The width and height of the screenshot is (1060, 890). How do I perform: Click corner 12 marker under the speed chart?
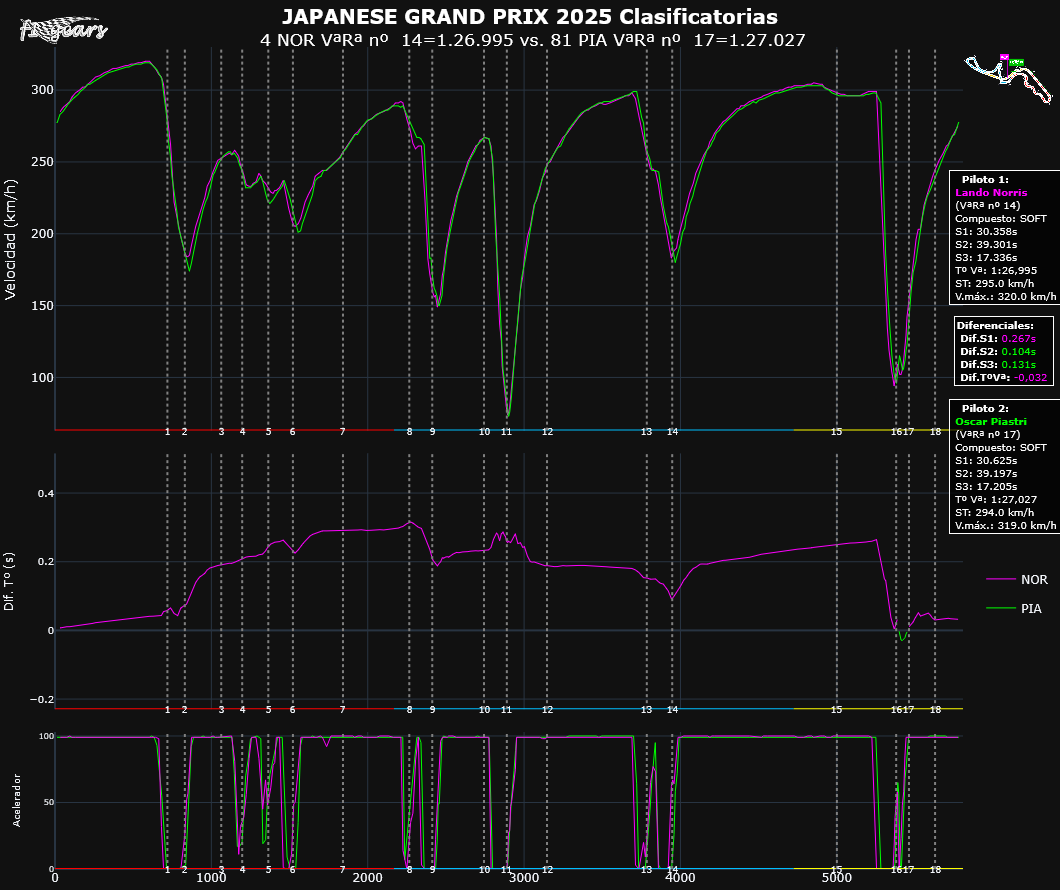(x=548, y=431)
